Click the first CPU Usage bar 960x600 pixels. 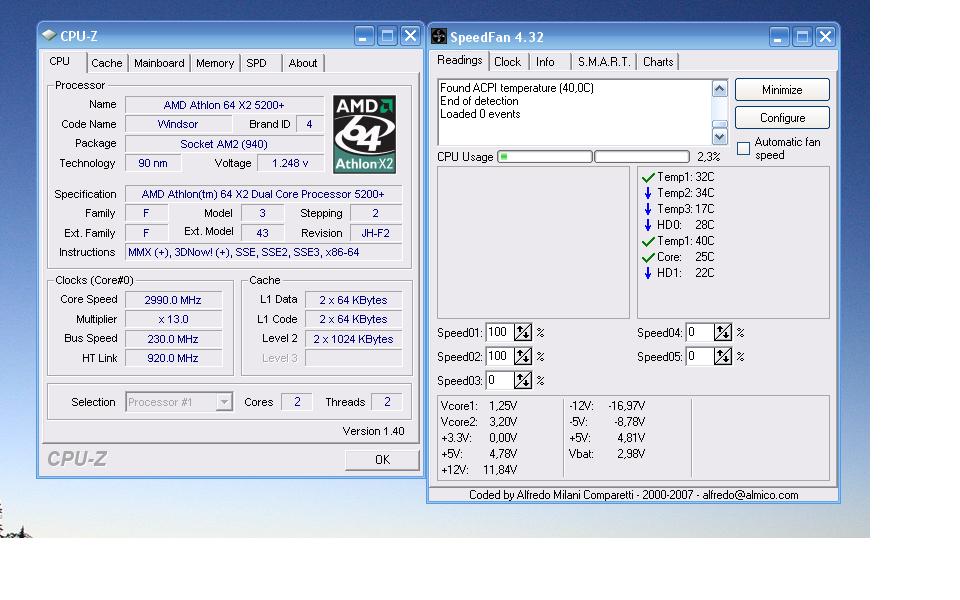pyautogui.click(x=545, y=157)
